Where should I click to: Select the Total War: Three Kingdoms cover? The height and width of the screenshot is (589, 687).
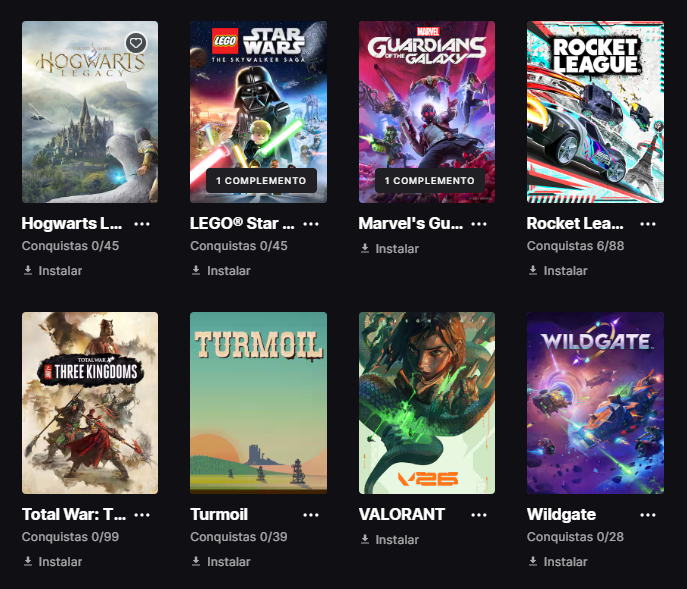click(x=90, y=402)
